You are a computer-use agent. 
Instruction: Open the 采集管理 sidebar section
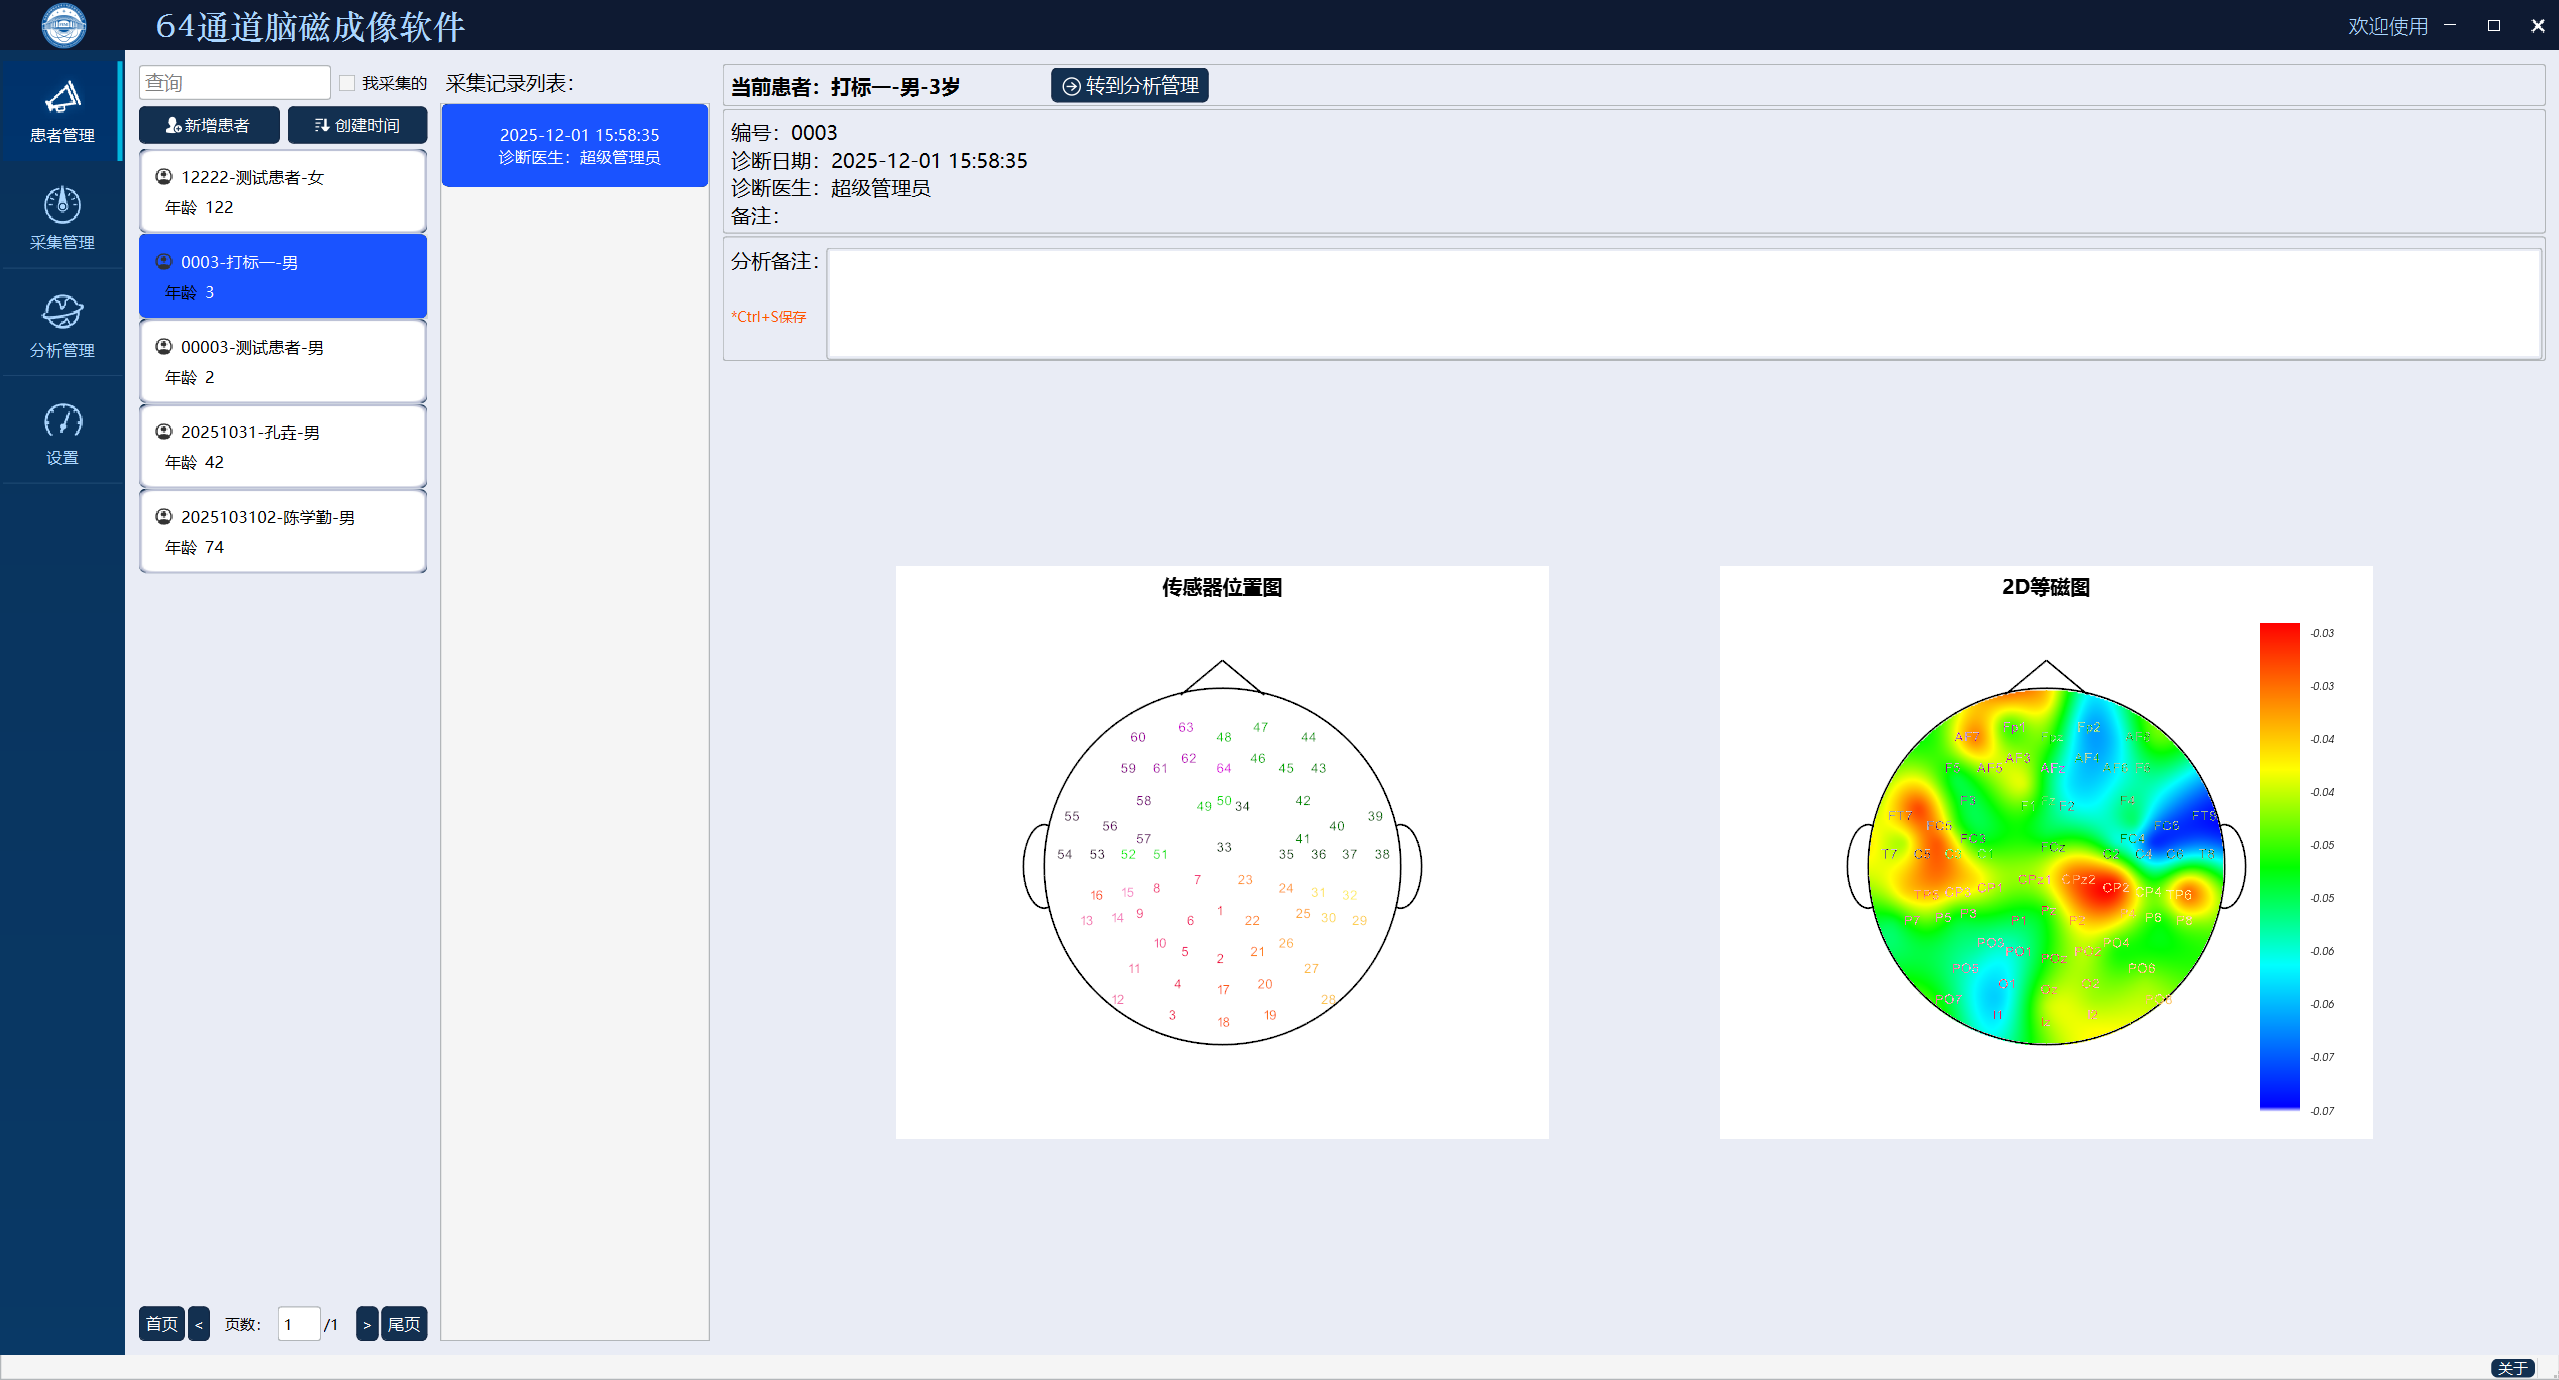pyautogui.click(x=62, y=217)
